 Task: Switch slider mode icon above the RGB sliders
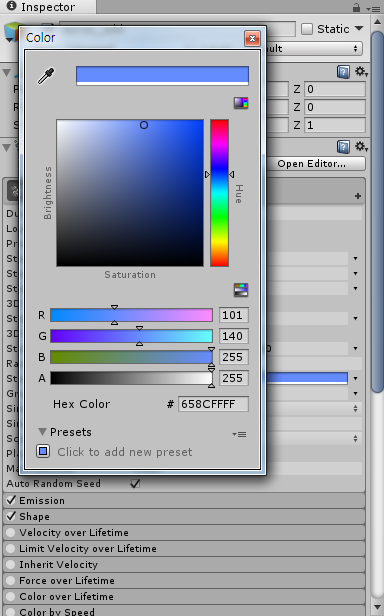pos(241,290)
